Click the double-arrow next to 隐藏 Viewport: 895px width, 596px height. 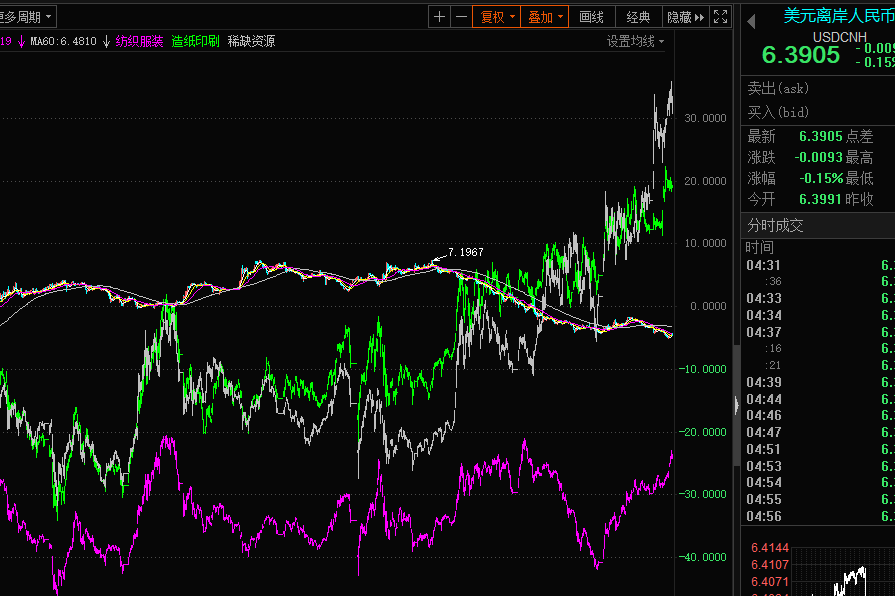pos(699,17)
